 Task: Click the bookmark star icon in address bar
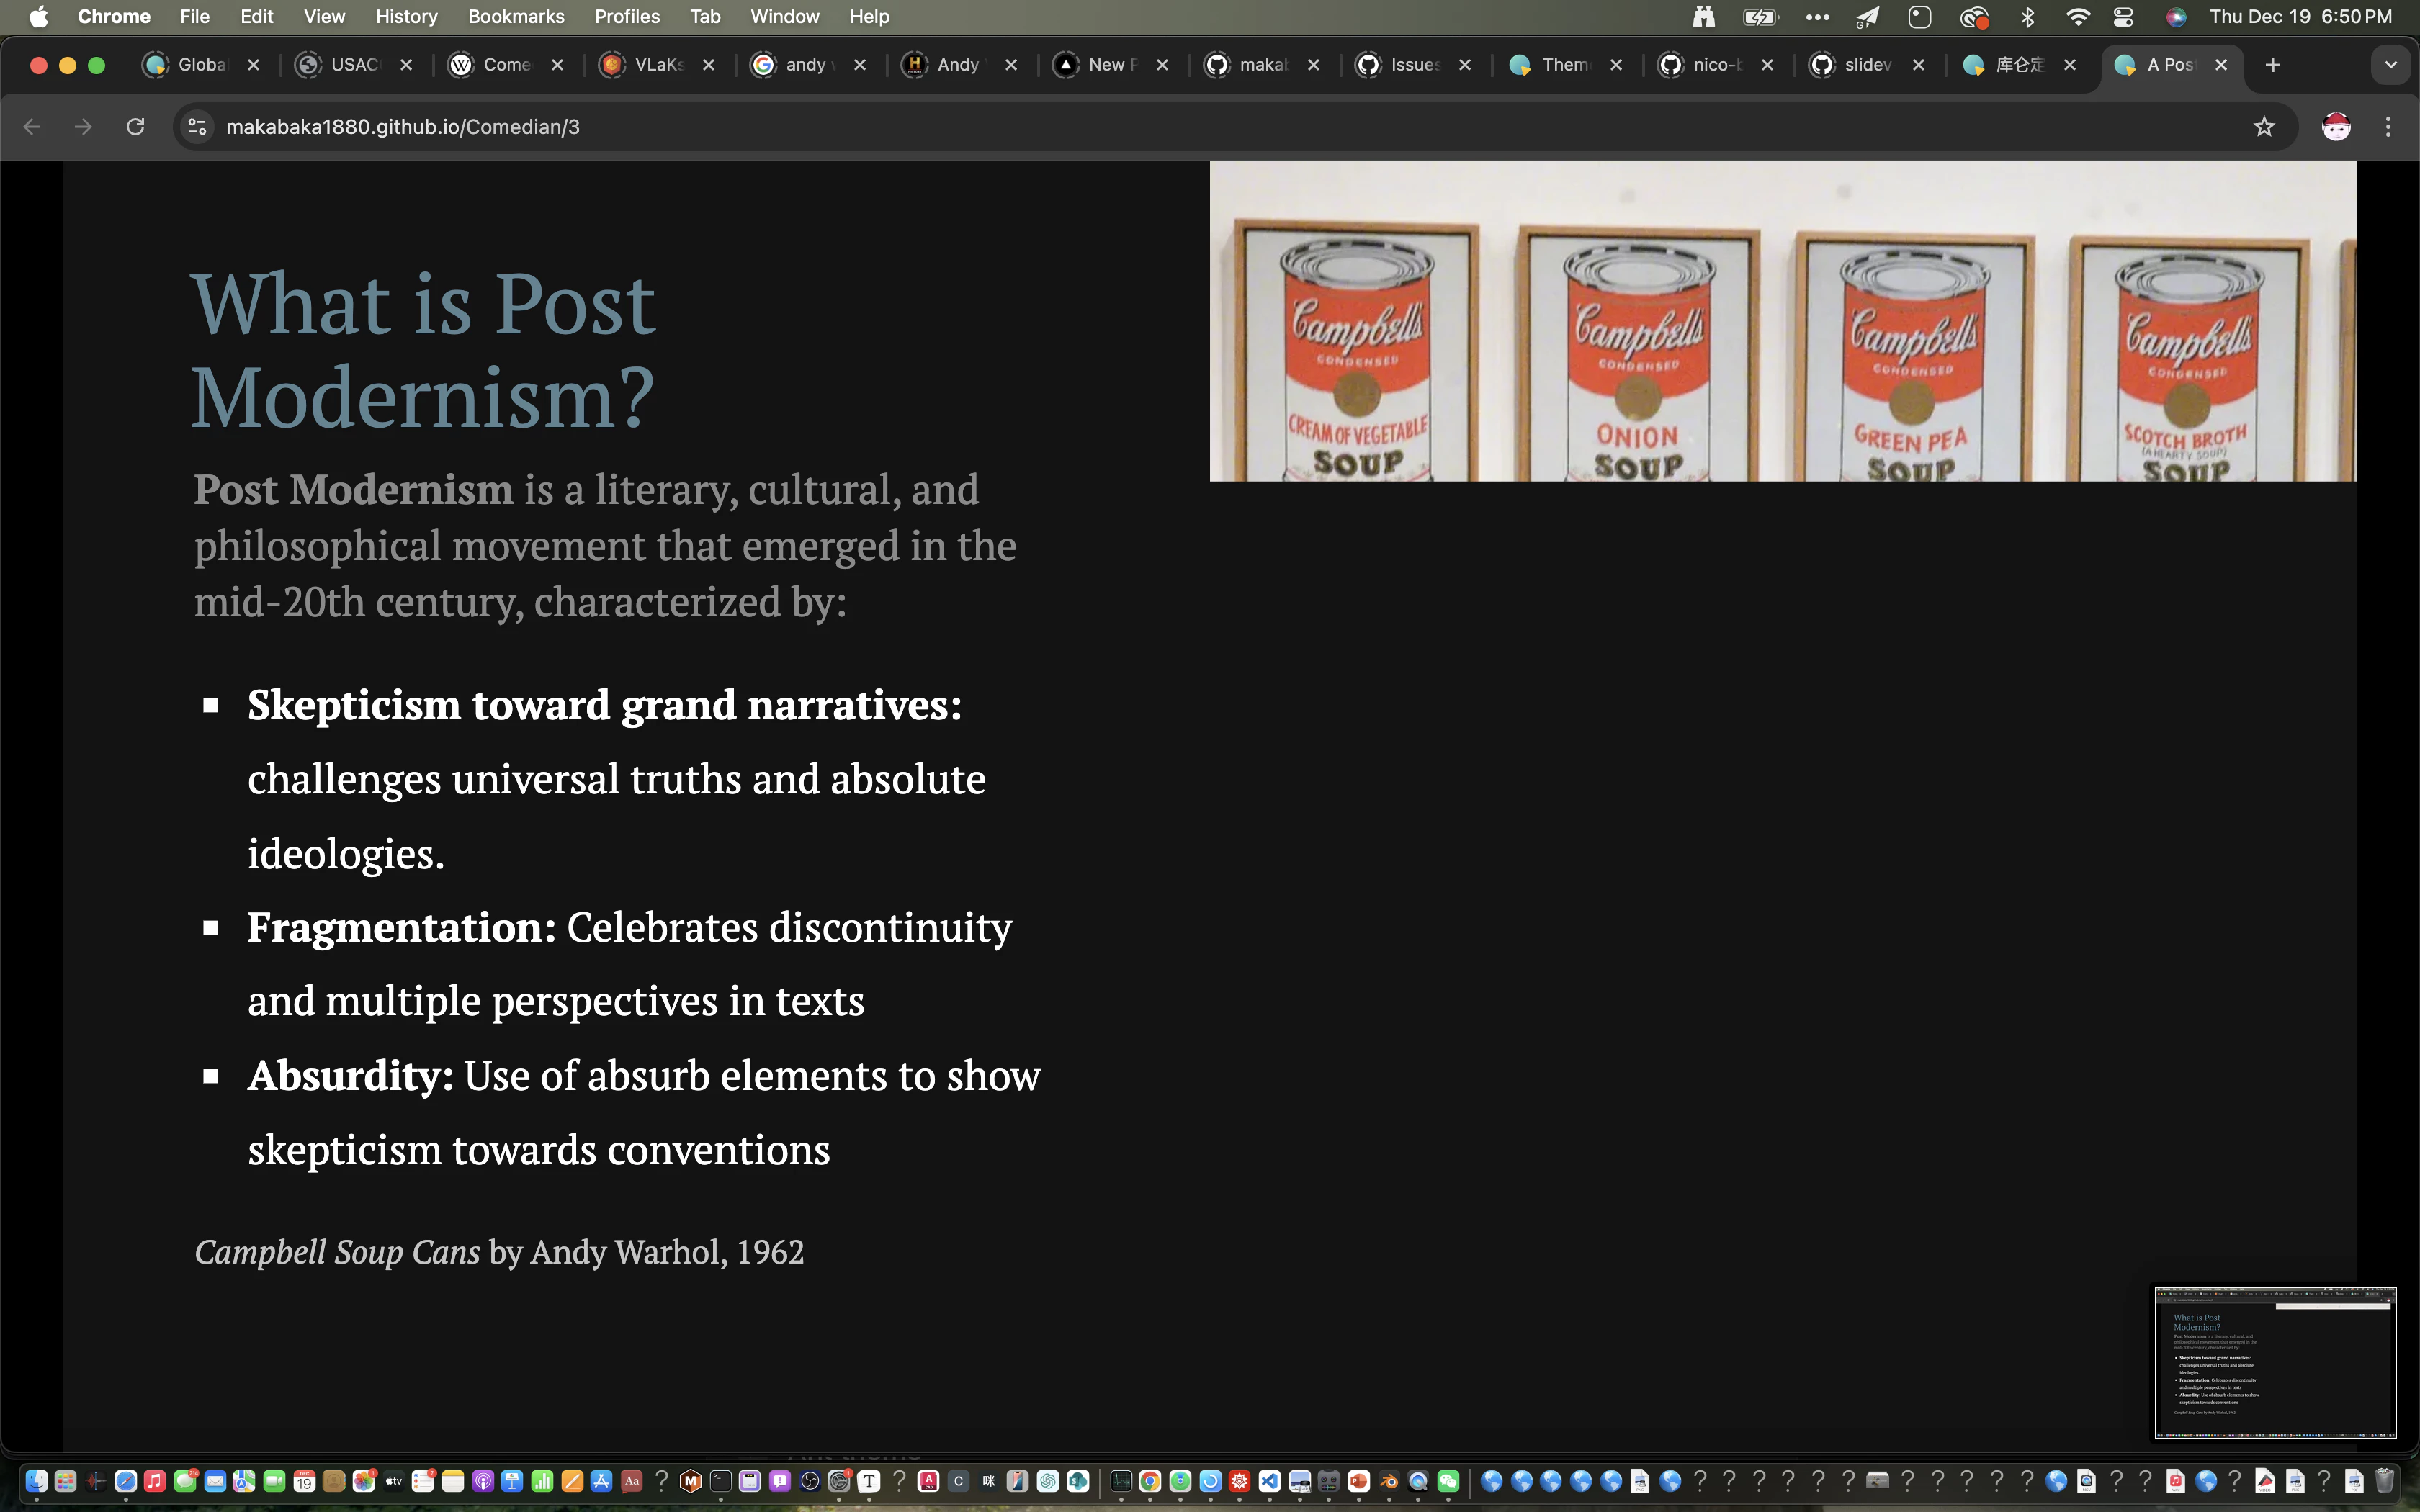[x=2263, y=125]
